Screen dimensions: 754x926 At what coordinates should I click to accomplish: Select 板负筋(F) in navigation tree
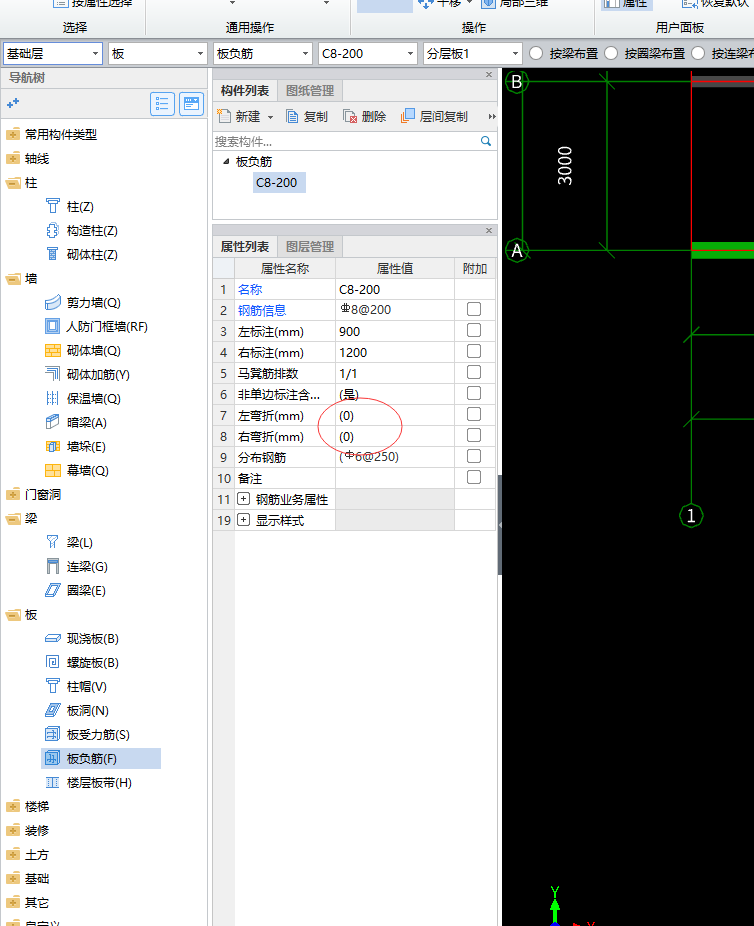pos(101,758)
